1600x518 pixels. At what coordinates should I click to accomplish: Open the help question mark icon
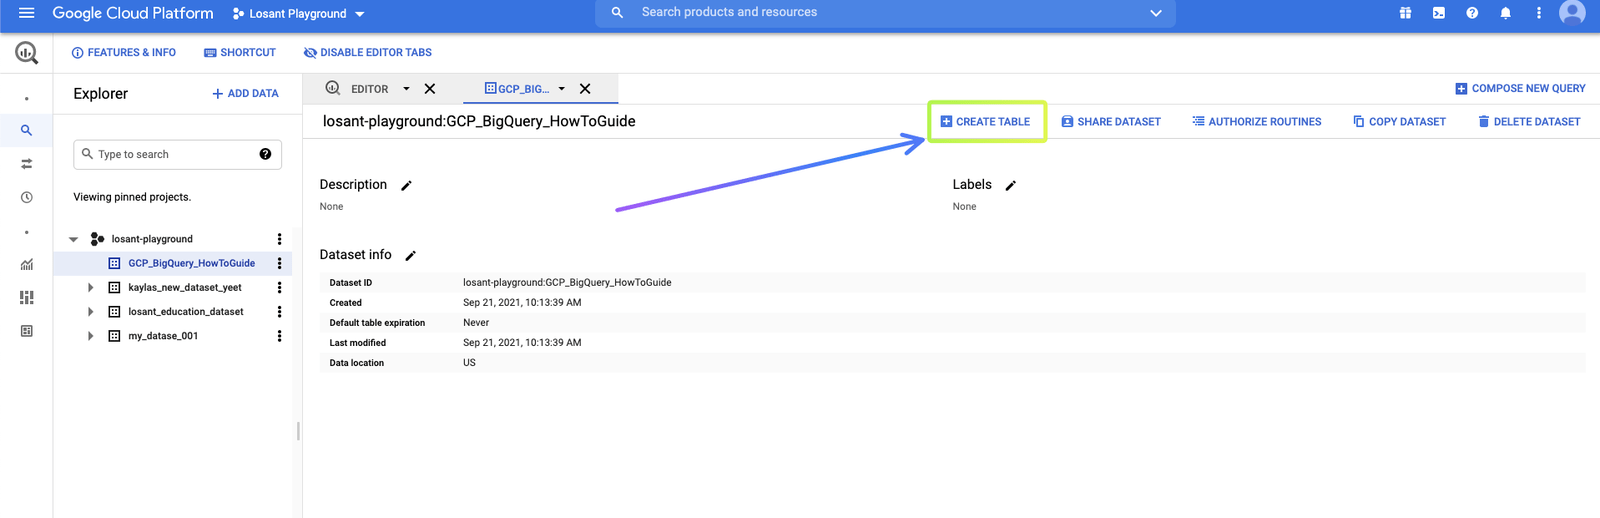click(x=1472, y=13)
